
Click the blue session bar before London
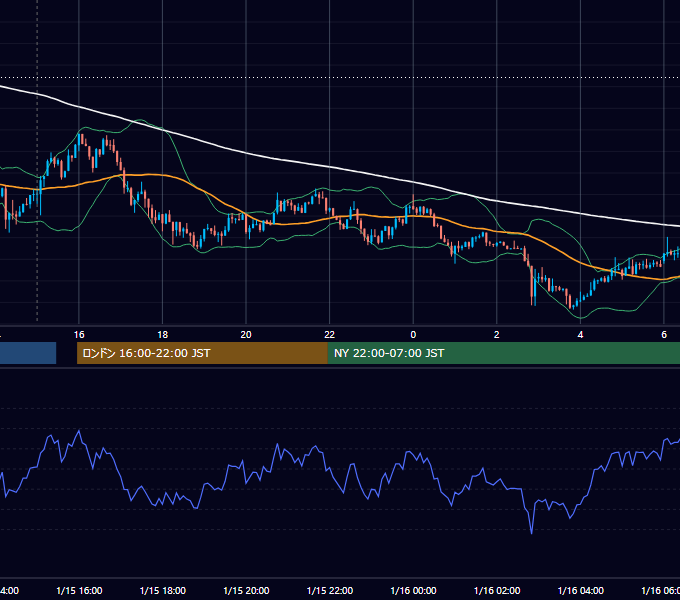pyautogui.click(x=28, y=353)
